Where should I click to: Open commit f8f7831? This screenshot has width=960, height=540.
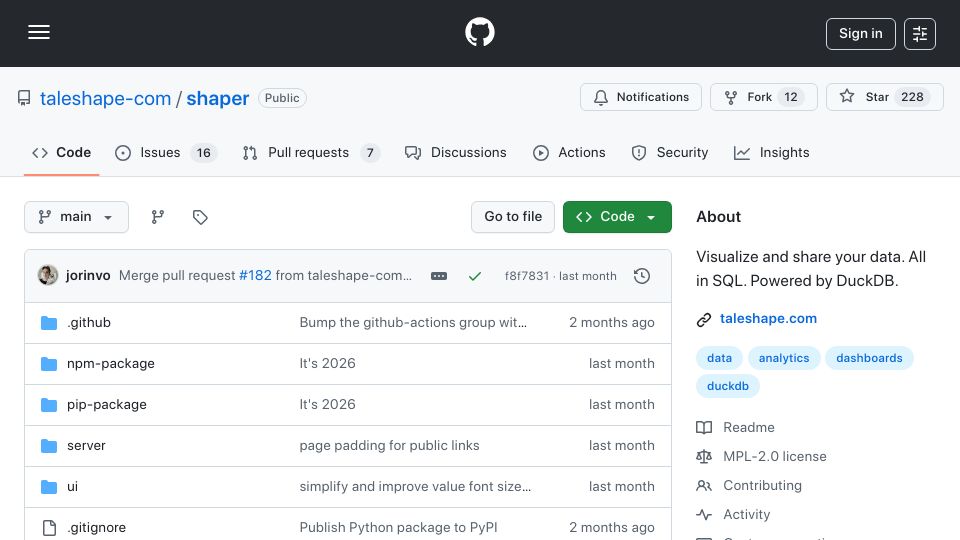(x=527, y=276)
